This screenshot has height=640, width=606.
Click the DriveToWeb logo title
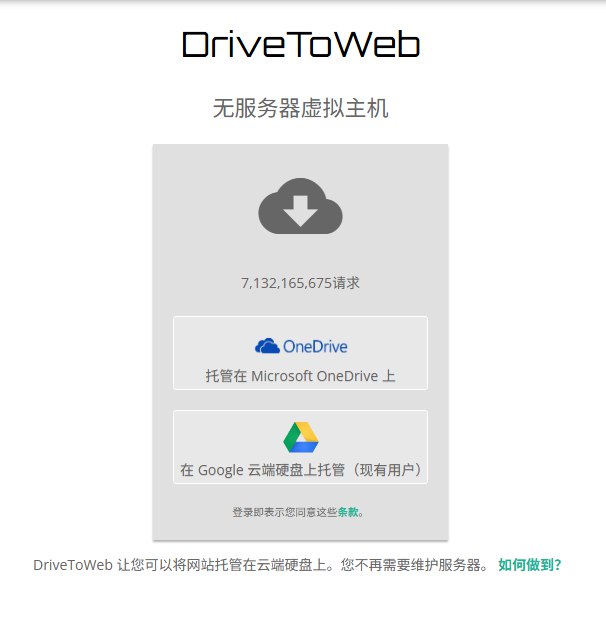coord(301,44)
